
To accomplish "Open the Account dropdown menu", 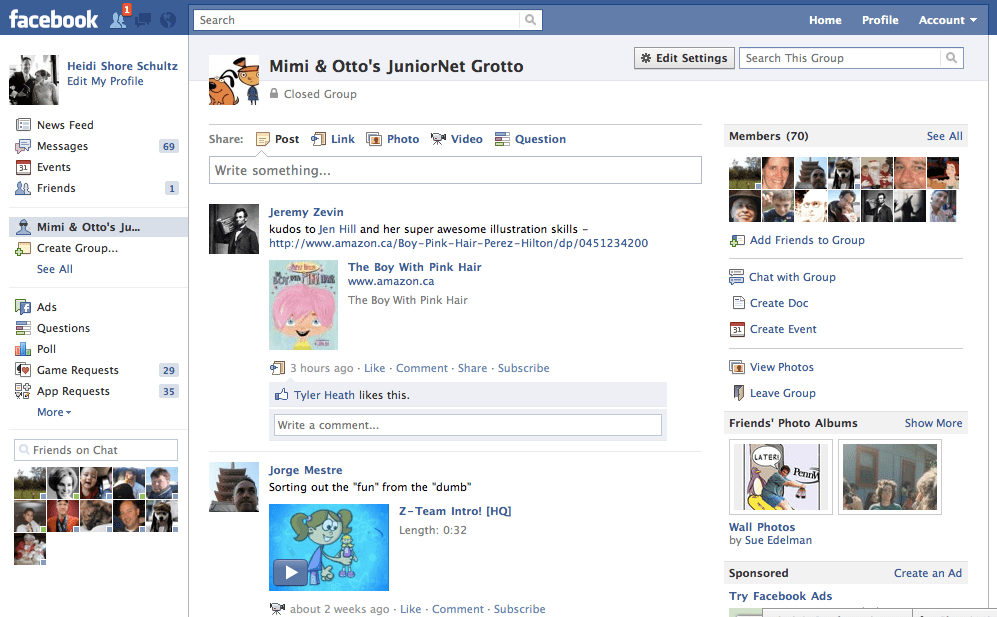I will 947,20.
